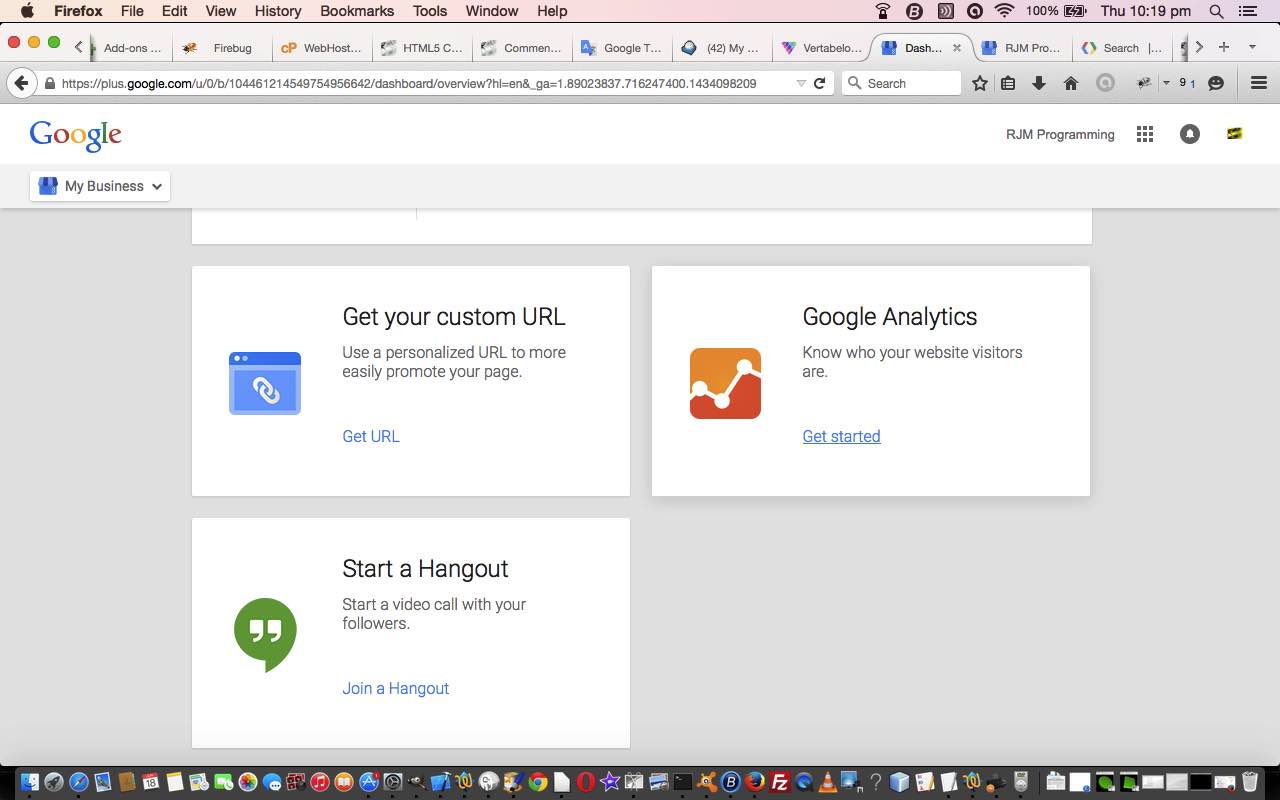Reload the page with refresh icon
This screenshot has height=800, width=1280.
point(820,83)
